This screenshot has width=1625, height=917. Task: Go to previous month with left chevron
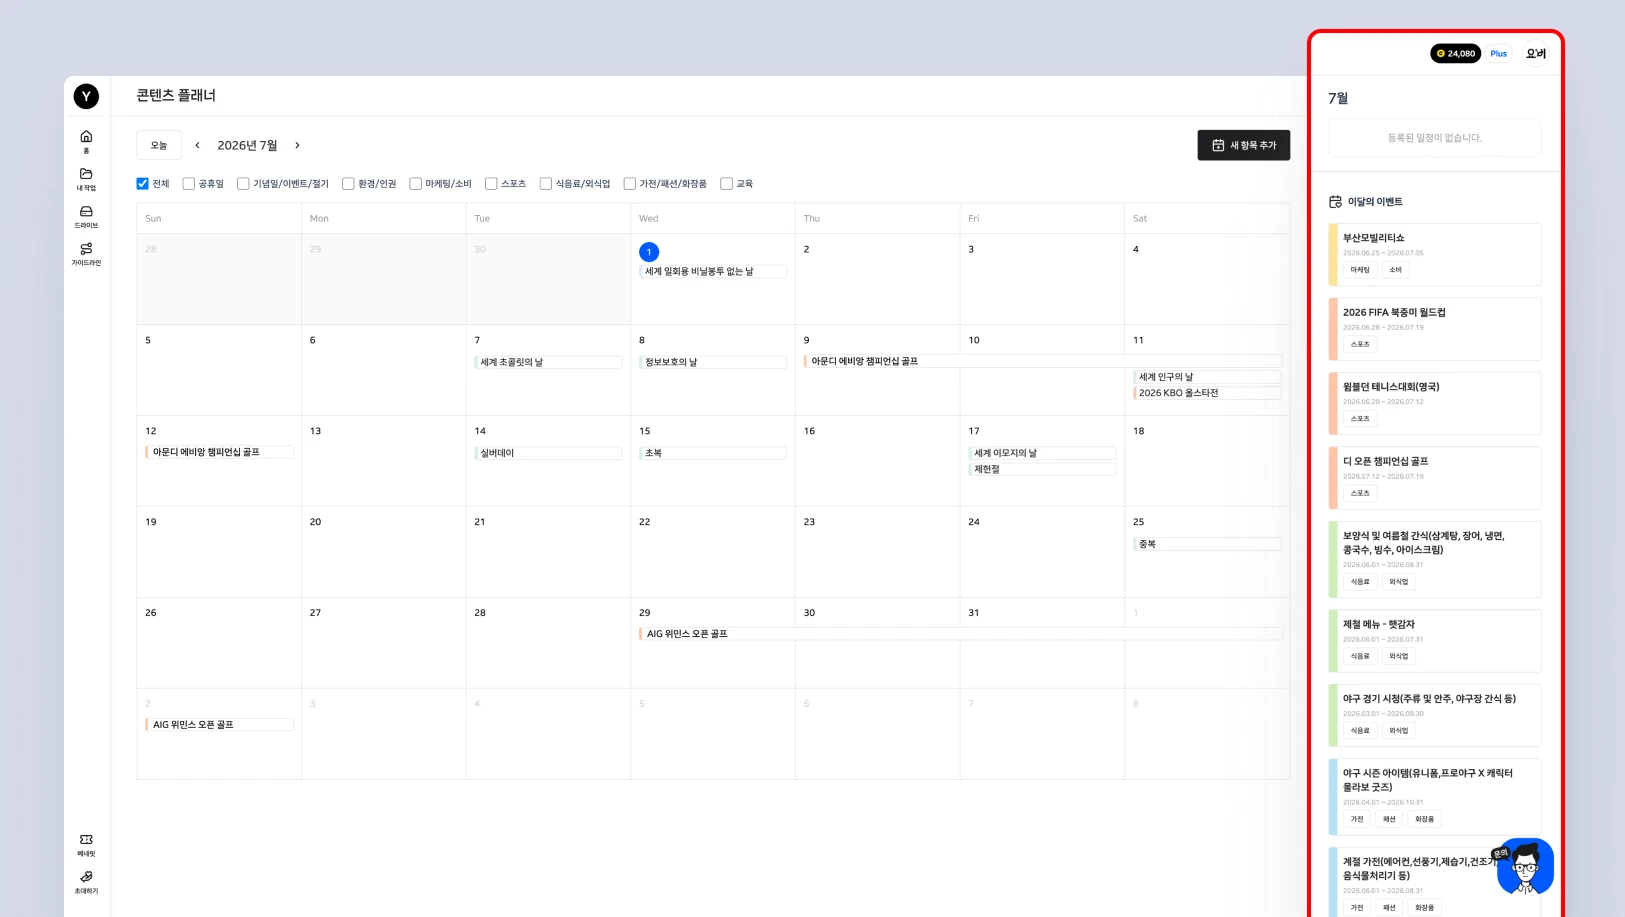[x=198, y=145]
